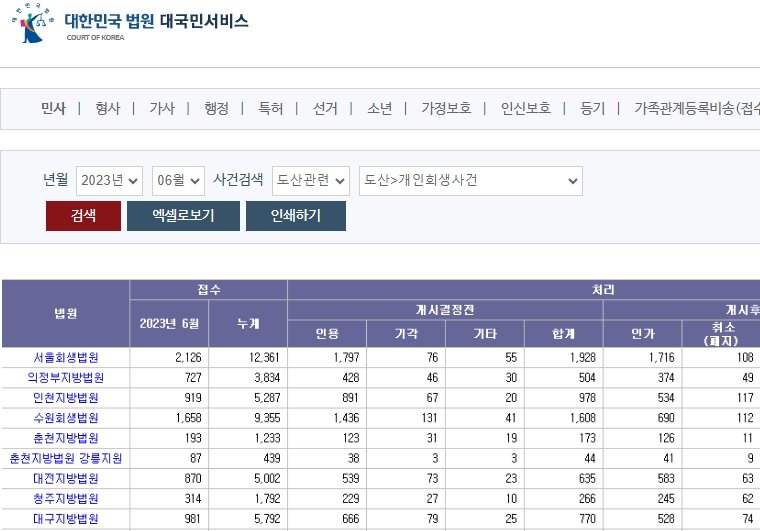
Task: Open the 청주지방법원 court link
Action: (66, 499)
